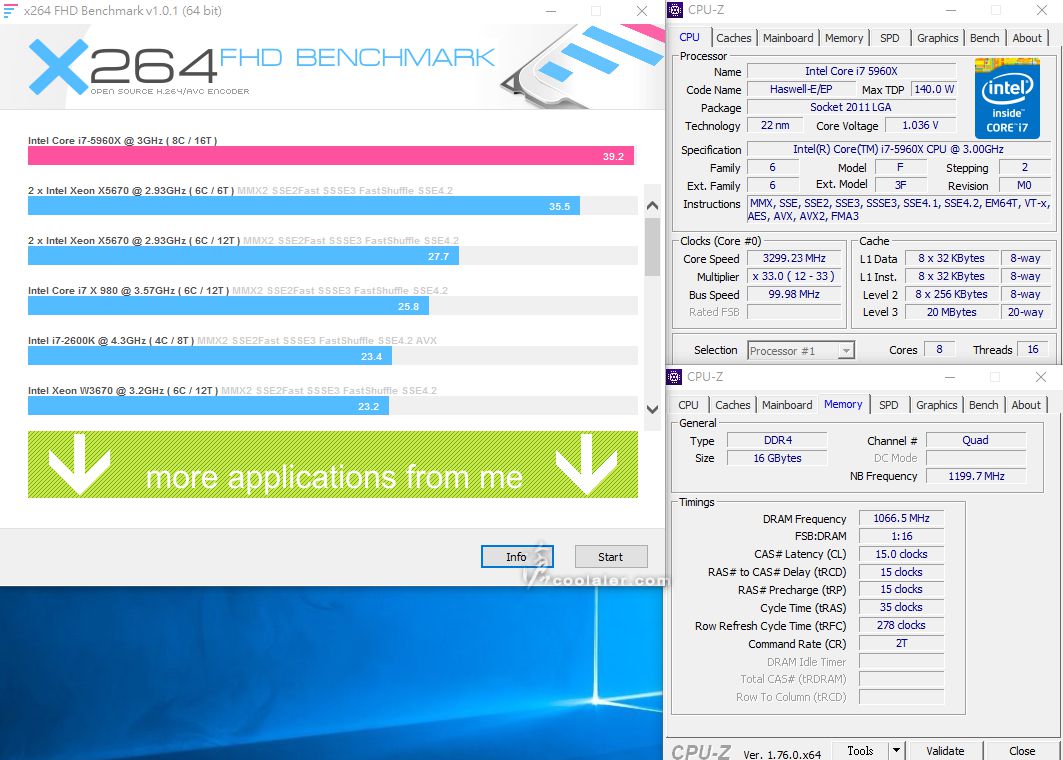Start the x264 benchmark

point(611,557)
